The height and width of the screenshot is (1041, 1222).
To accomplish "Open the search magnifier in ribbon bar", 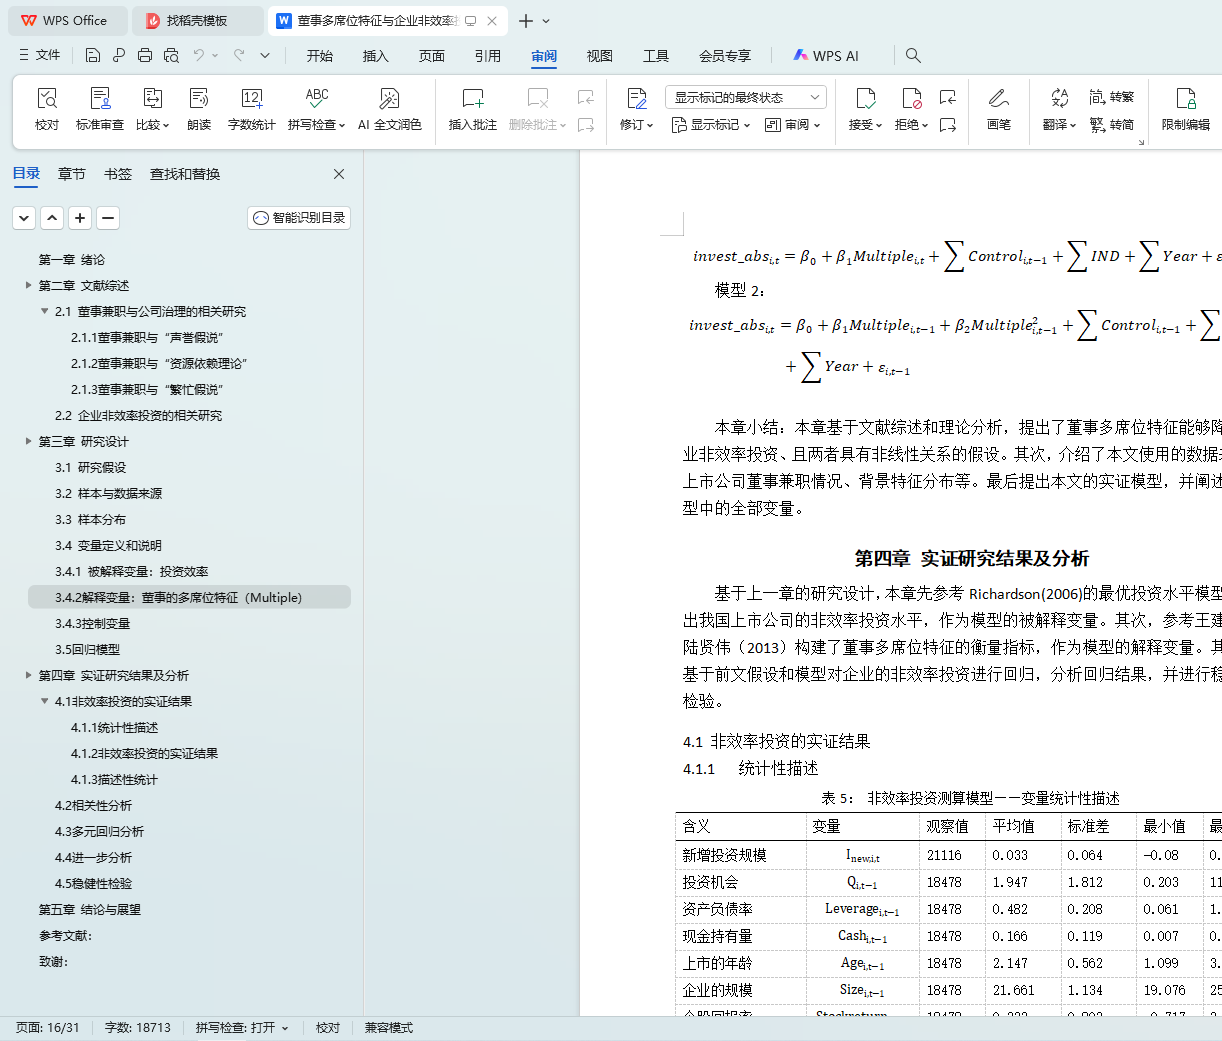I will 913,56.
